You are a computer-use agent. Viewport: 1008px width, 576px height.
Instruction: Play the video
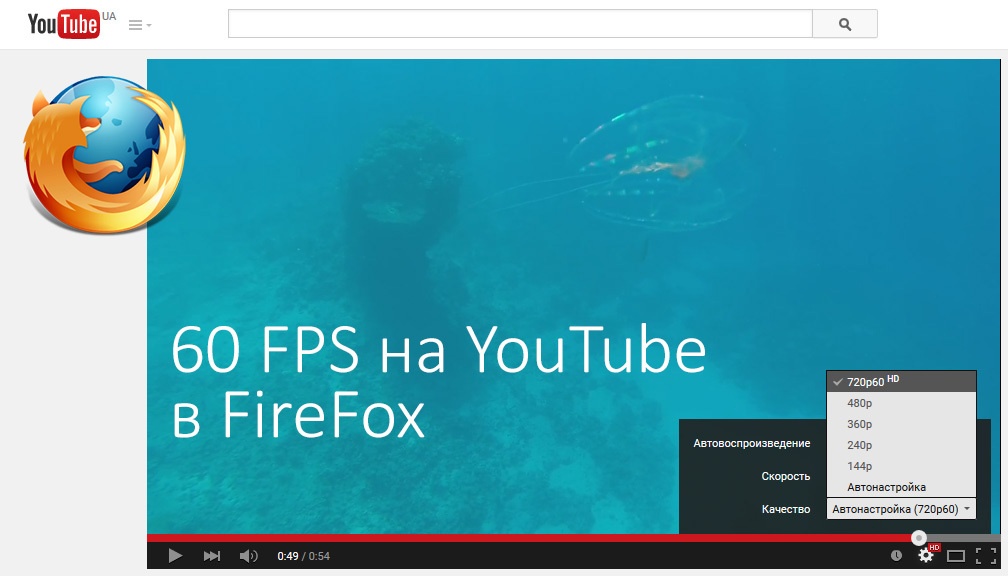pos(175,554)
